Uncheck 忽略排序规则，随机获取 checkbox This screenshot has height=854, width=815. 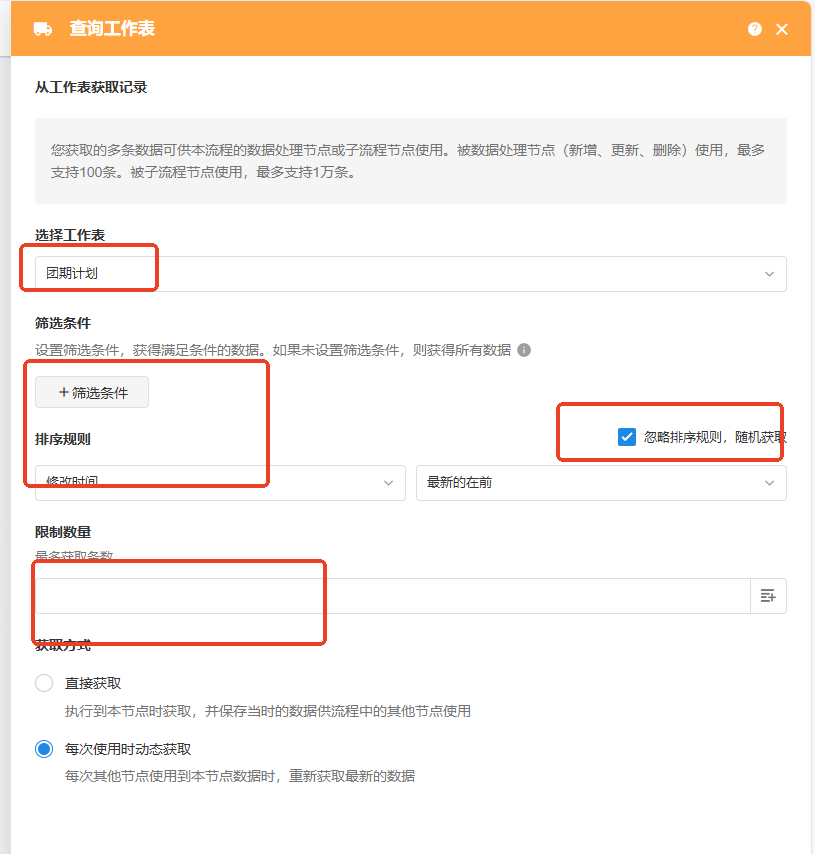tap(627, 436)
